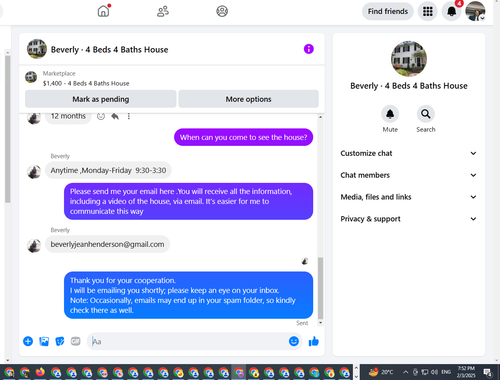The height and width of the screenshot is (380, 500).
Task: Click the Find friends button
Action: point(388,11)
